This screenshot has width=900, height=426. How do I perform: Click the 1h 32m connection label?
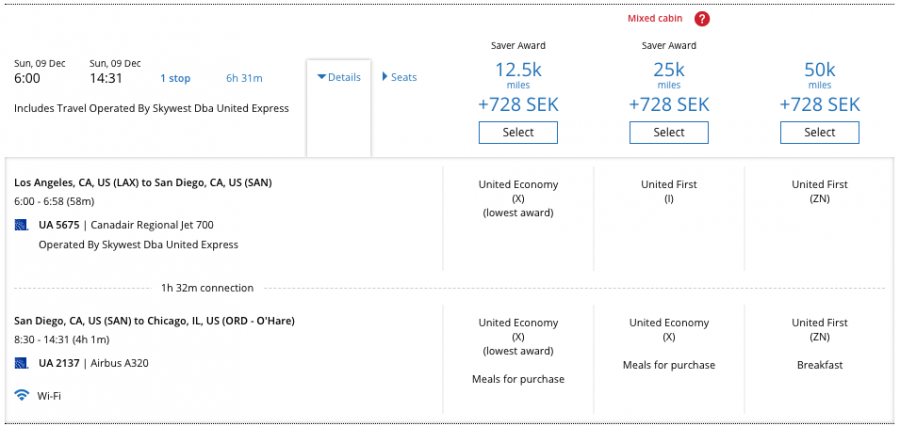pyautogui.click(x=207, y=288)
